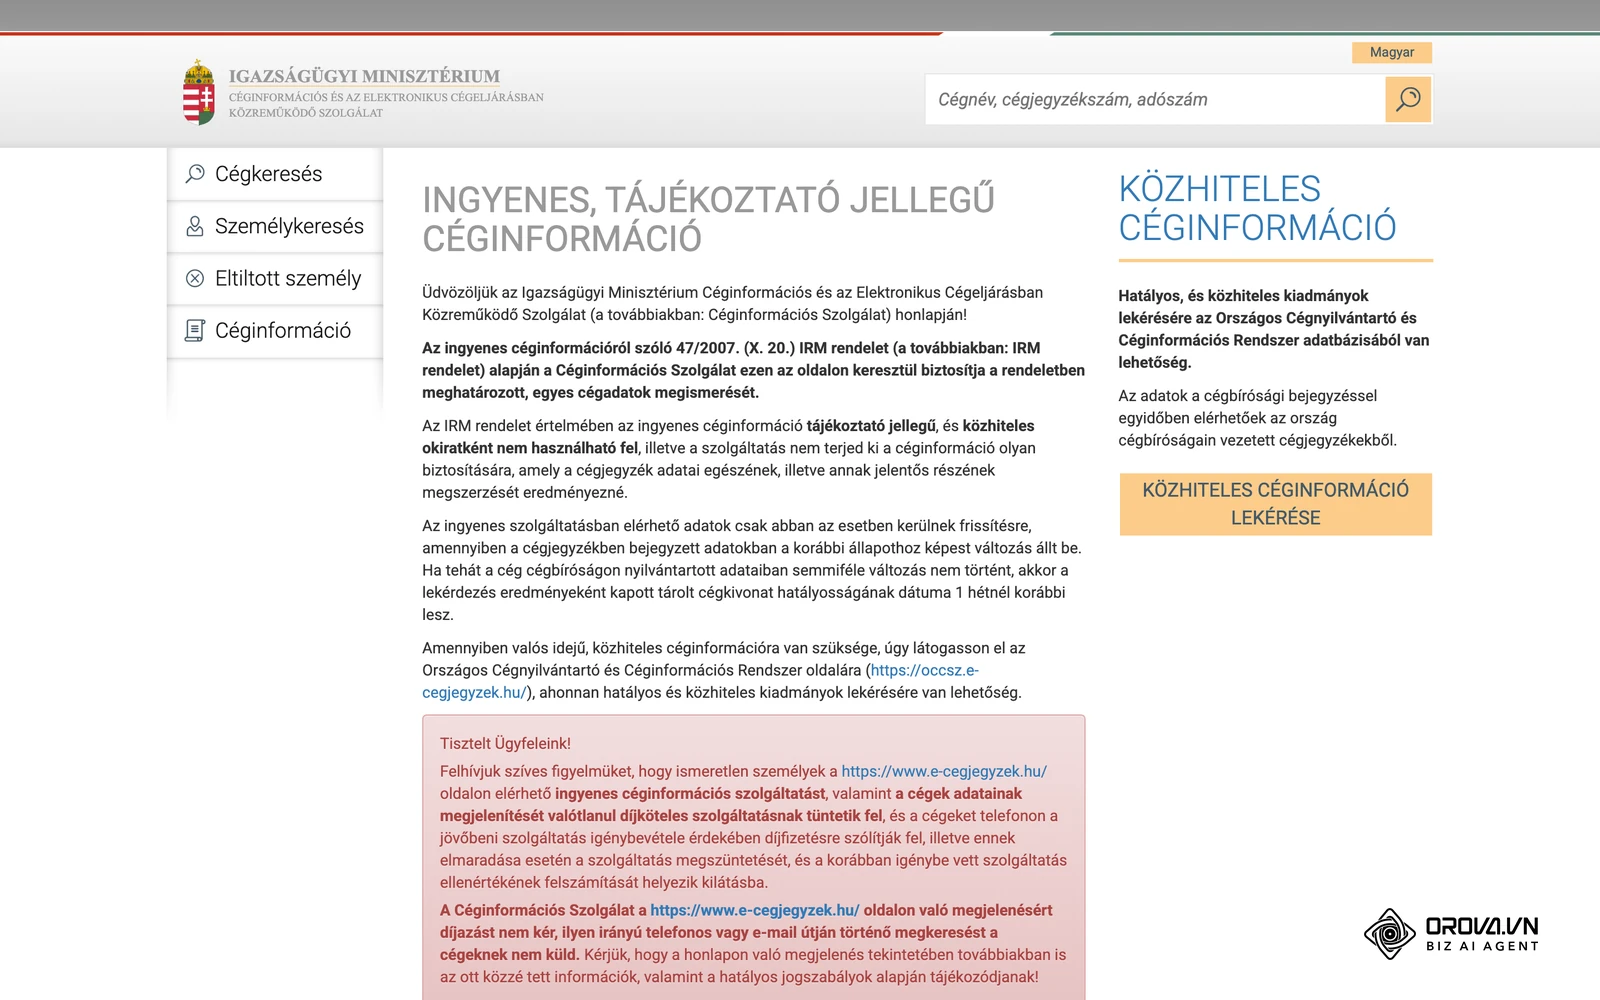Select Eltiltott személy in sidebar

click(x=275, y=278)
